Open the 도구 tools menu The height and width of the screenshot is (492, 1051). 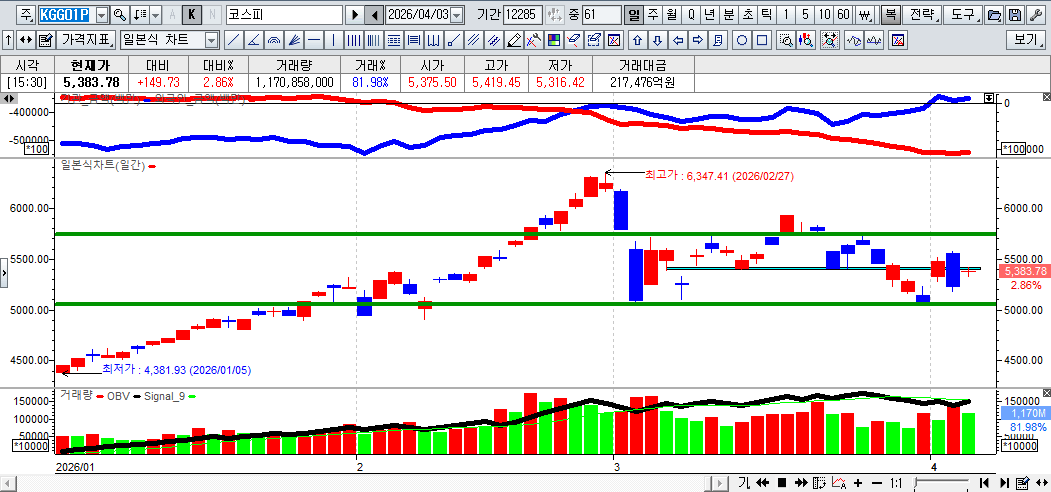pos(964,15)
